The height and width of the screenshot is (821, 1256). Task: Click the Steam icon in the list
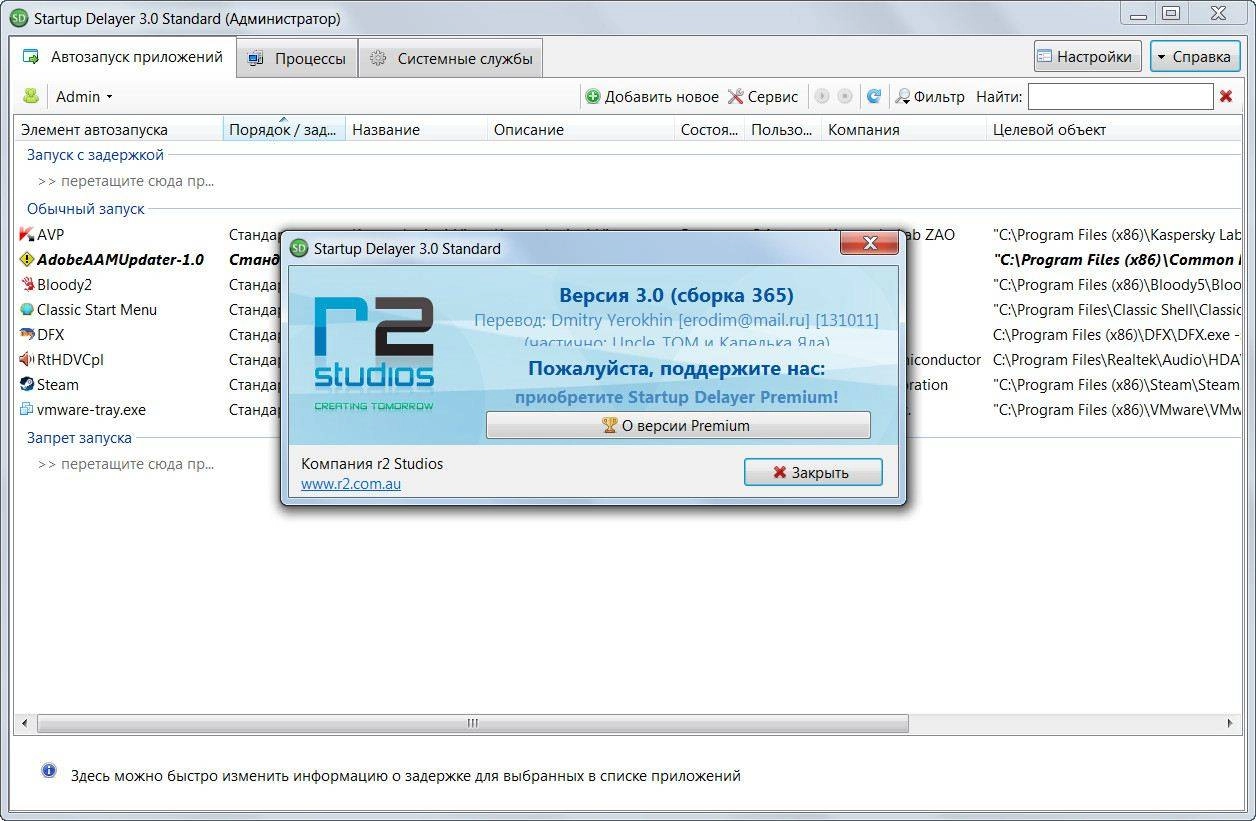point(27,385)
